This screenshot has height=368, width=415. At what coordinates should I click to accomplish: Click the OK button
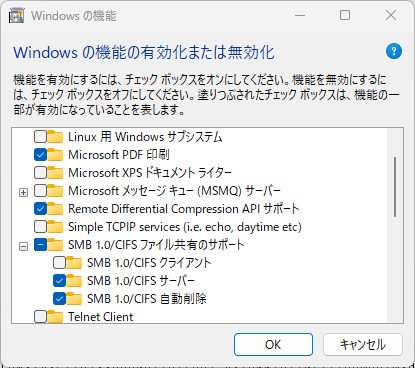[x=273, y=344]
